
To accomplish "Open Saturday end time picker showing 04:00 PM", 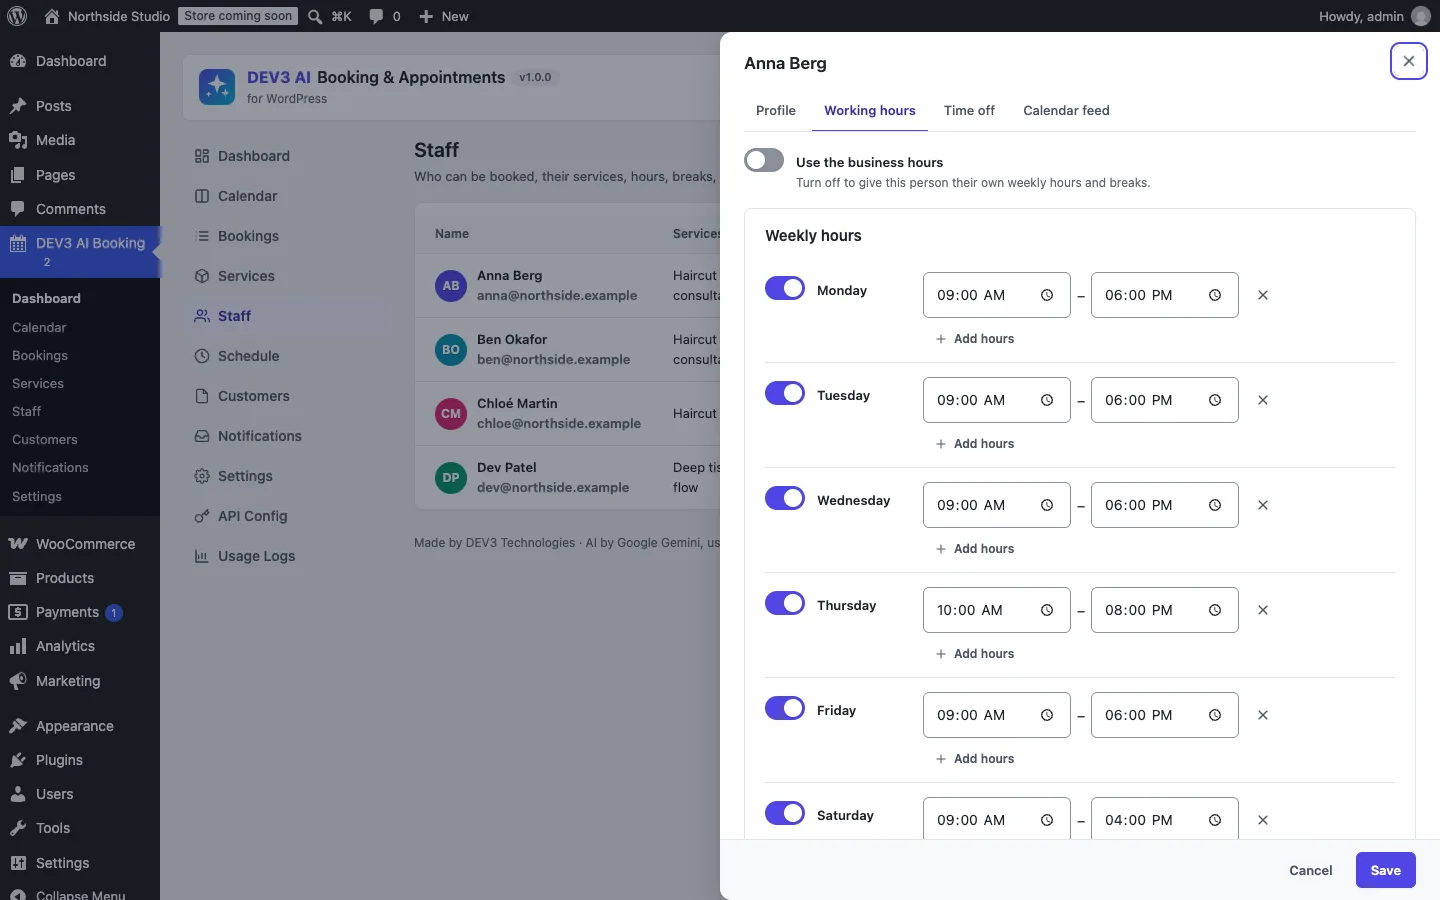I will [x=1164, y=819].
